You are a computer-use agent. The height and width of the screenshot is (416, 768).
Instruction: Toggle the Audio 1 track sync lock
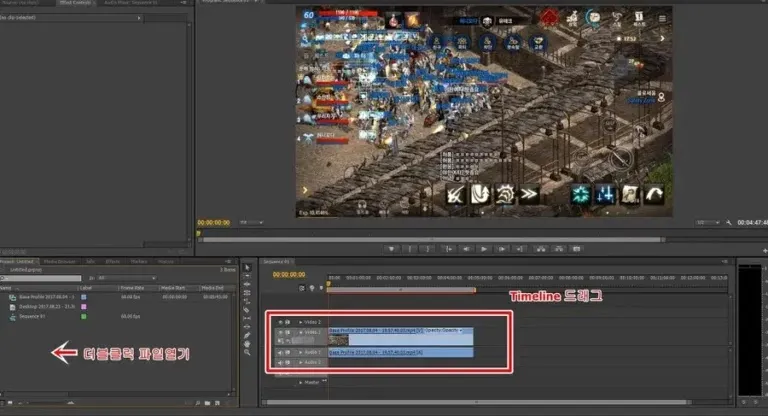click(x=288, y=353)
